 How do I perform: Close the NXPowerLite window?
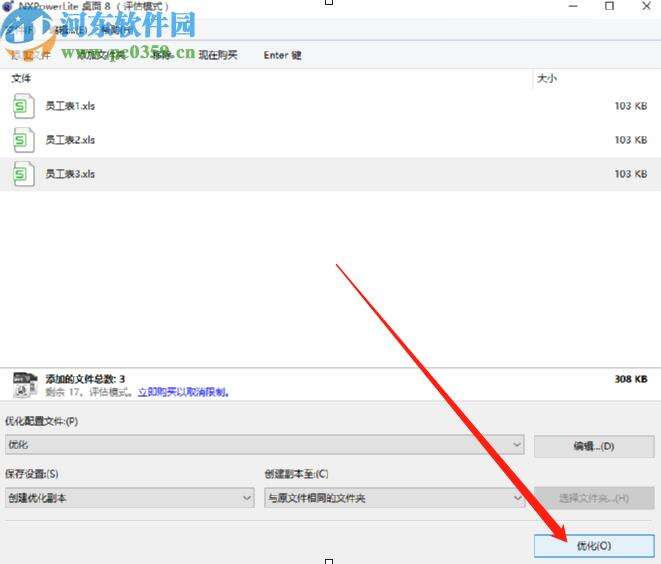646,6
